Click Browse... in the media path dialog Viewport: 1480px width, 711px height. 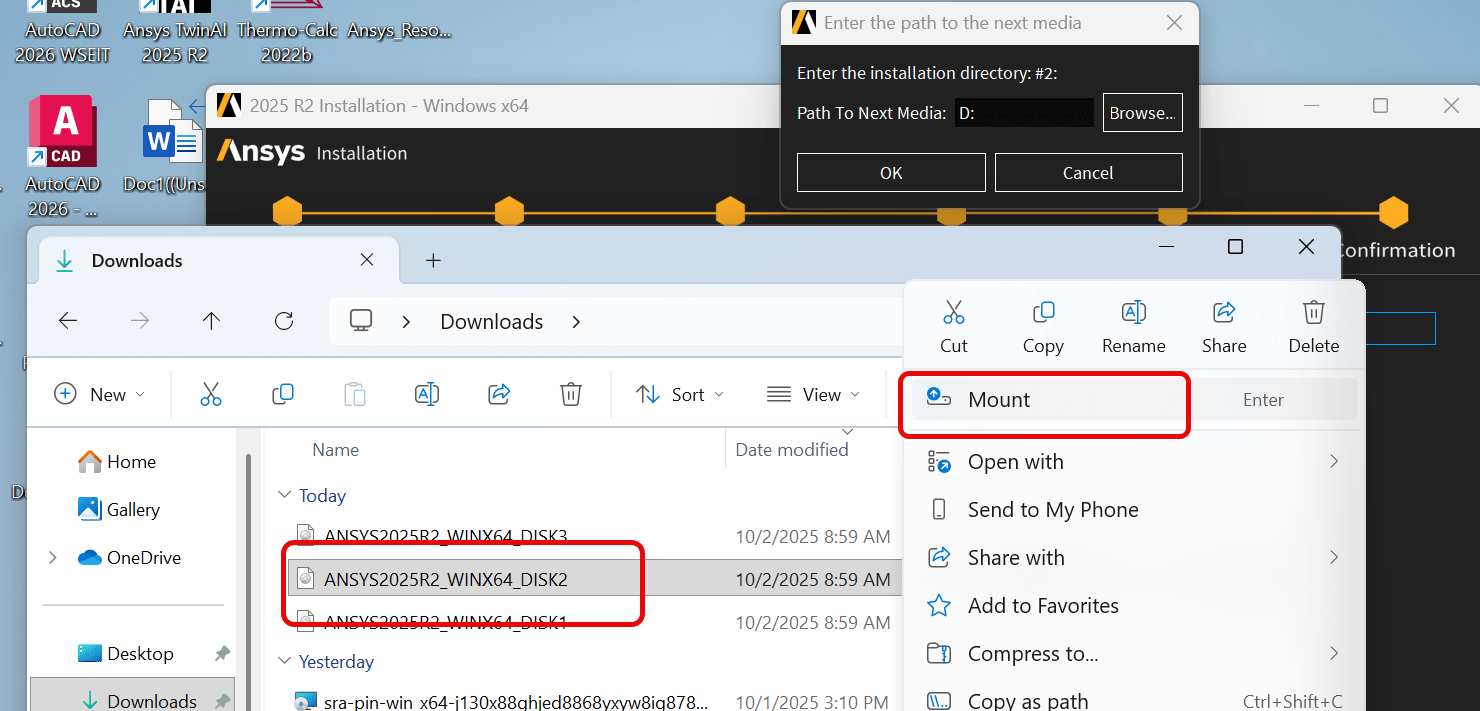pyautogui.click(x=1142, y=113)
